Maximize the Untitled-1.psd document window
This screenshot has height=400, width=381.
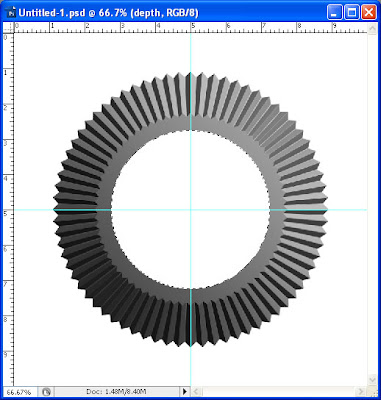[x=352, y=13]
